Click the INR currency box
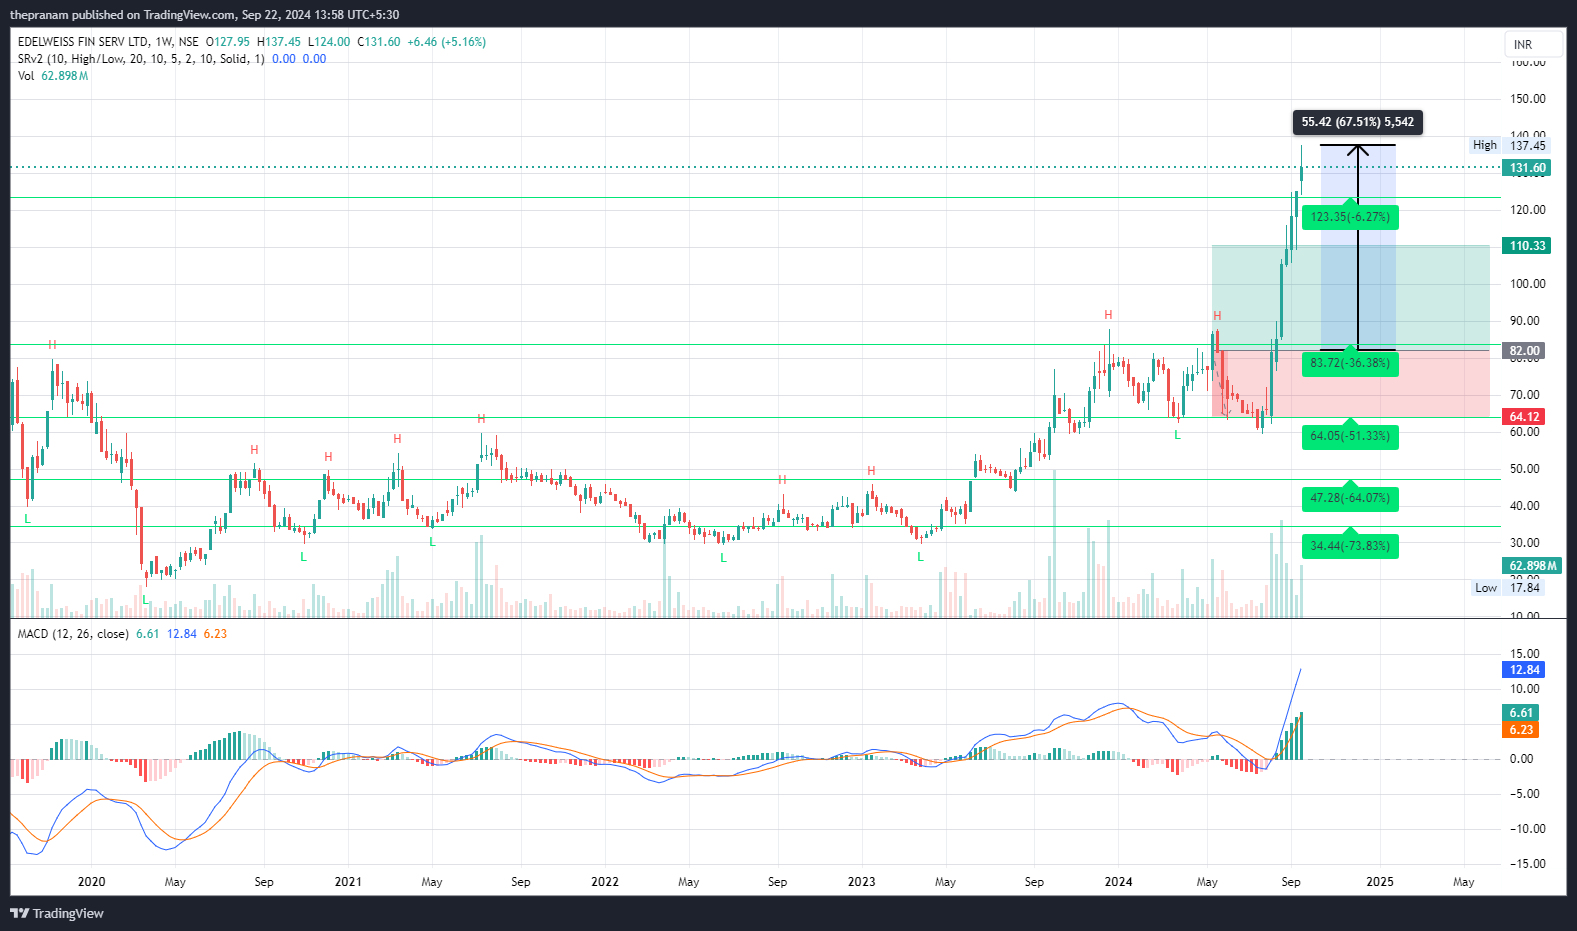 1533,45
